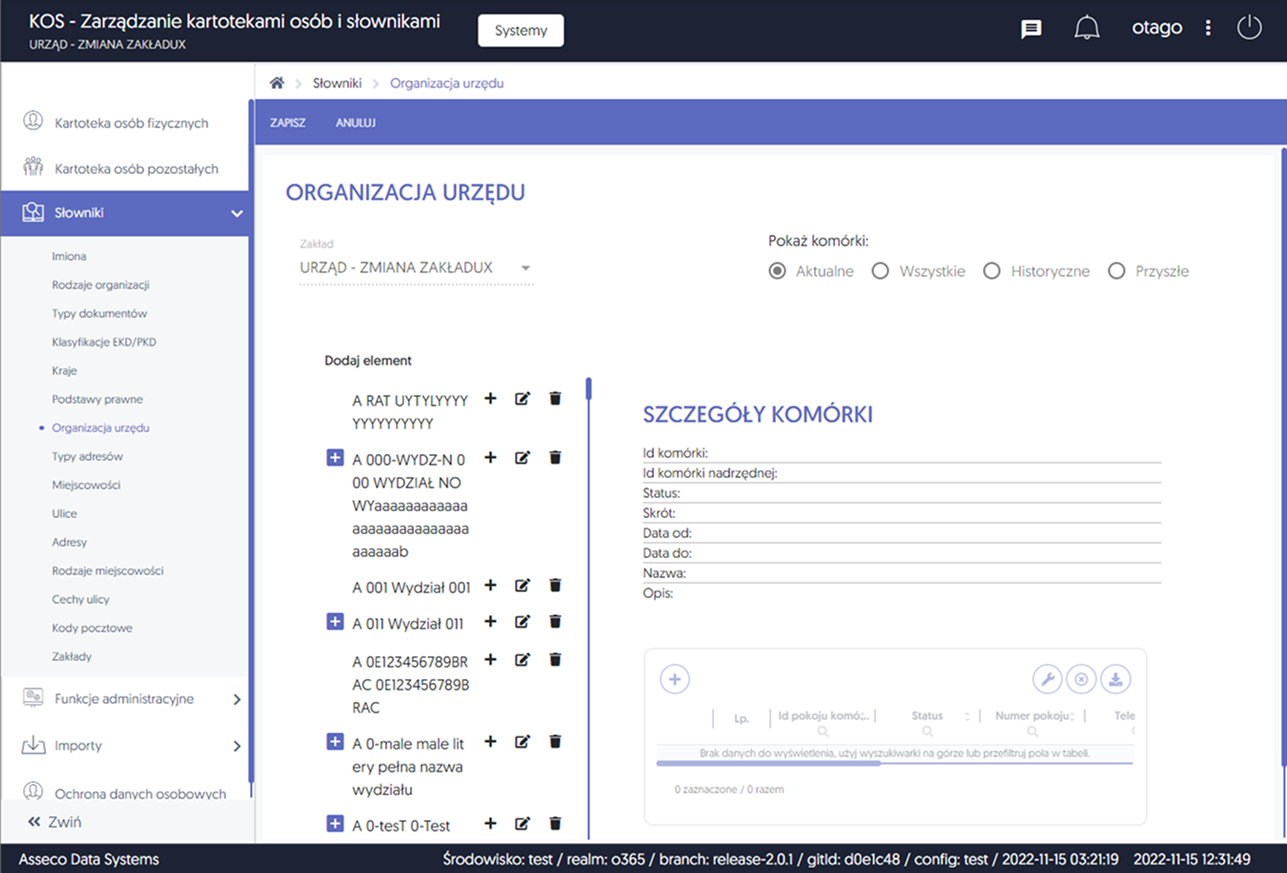Image resolution: width=1287 pixels, height=873 pixels.
Task: Expand the A 0-tesT tree node
Action: click(x=335, y=824)
